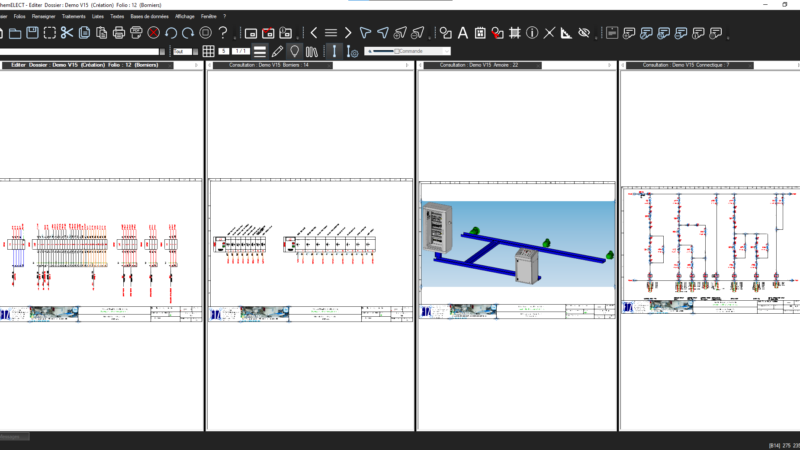Click the set-square measuring tool icon
The image size is (800, 450).
[x=566, y=33]
